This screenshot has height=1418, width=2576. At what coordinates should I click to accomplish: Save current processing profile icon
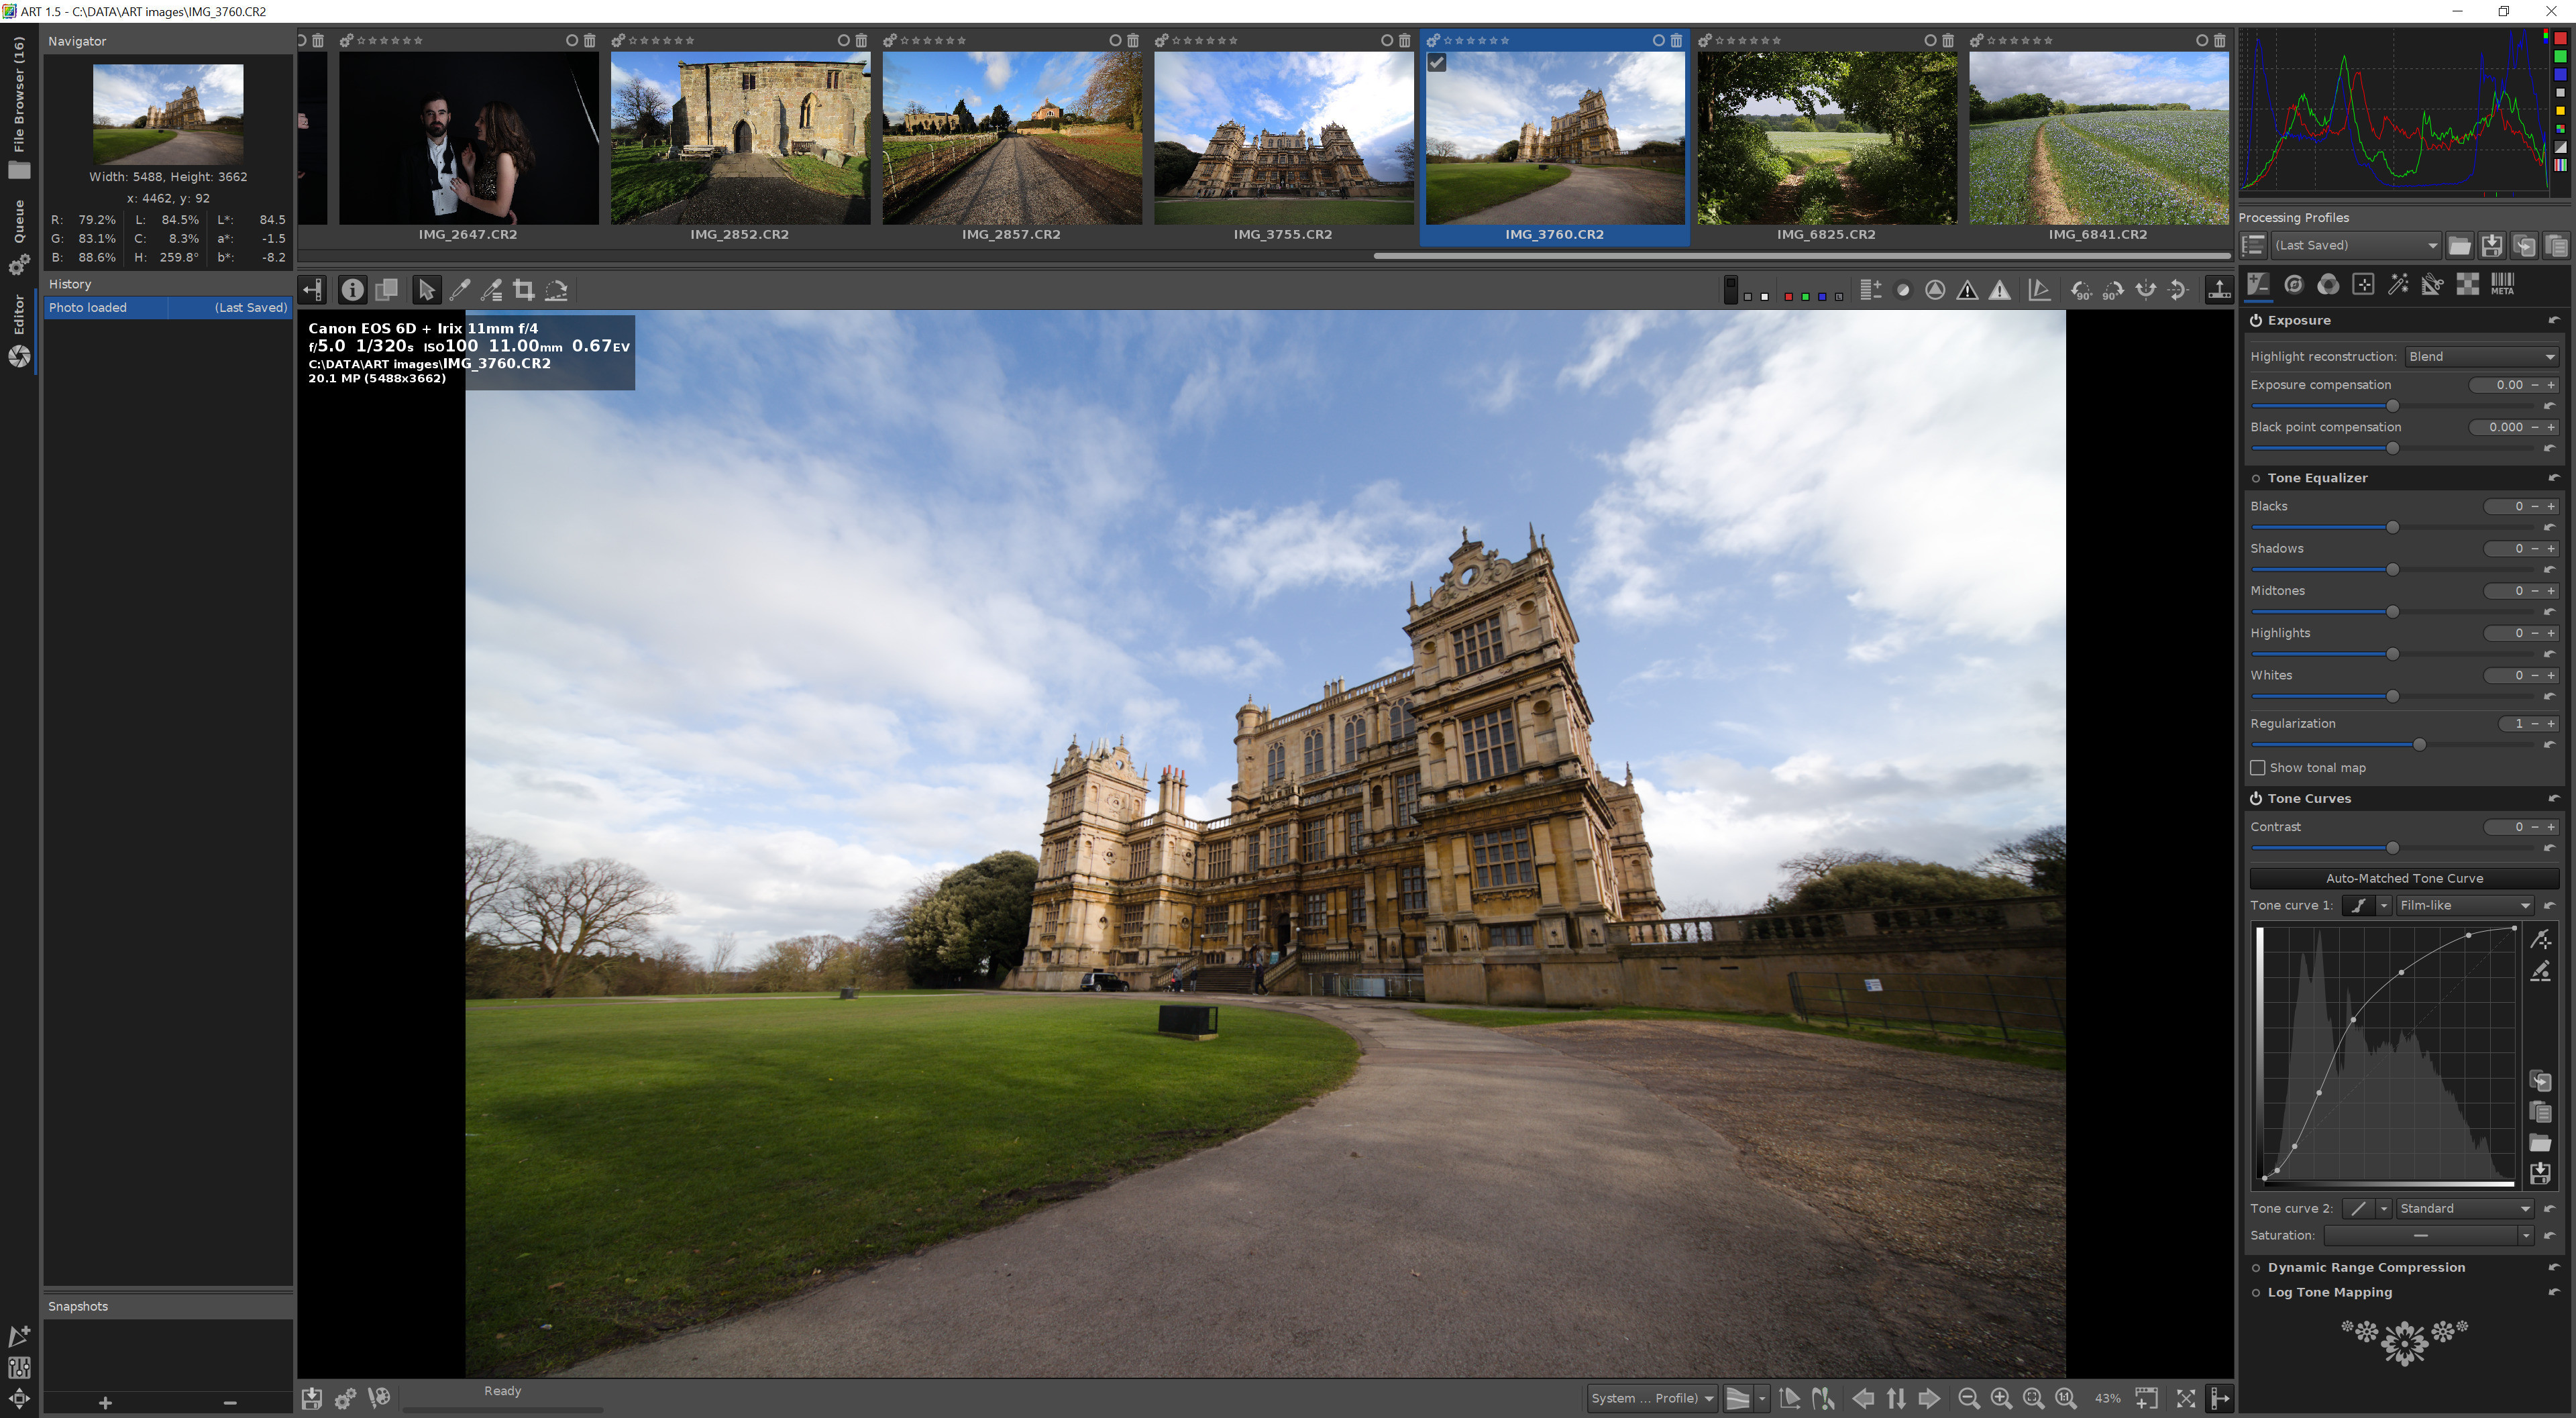2491,245
